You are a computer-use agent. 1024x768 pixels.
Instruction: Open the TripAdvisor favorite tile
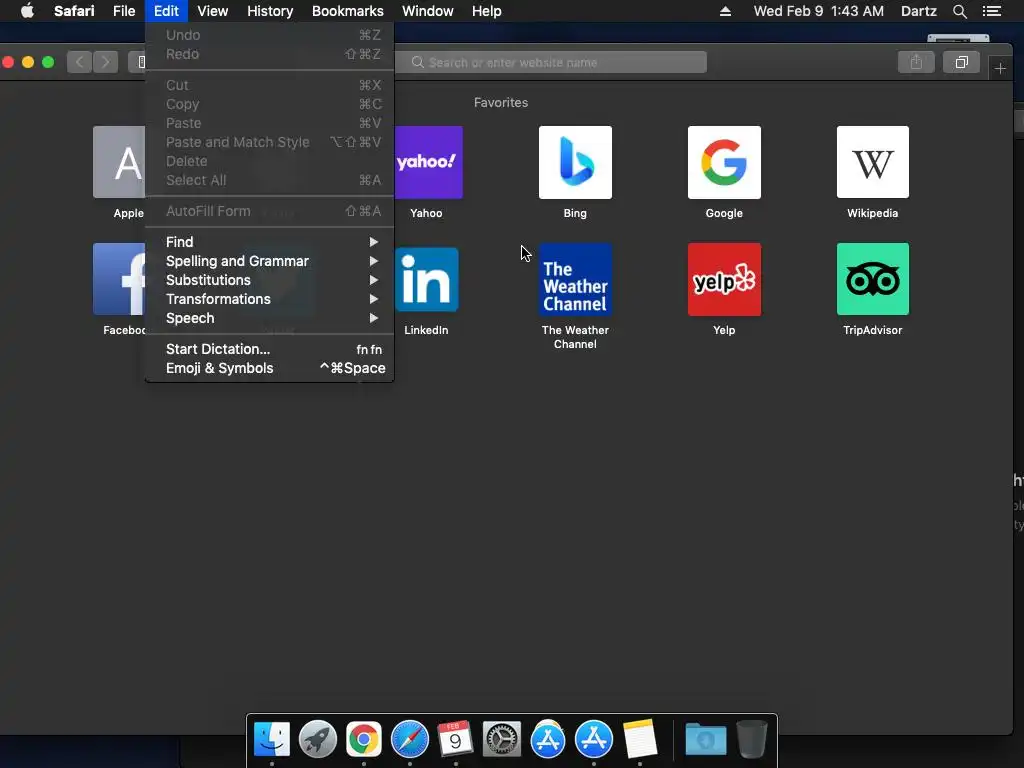(x=872, y=280)
